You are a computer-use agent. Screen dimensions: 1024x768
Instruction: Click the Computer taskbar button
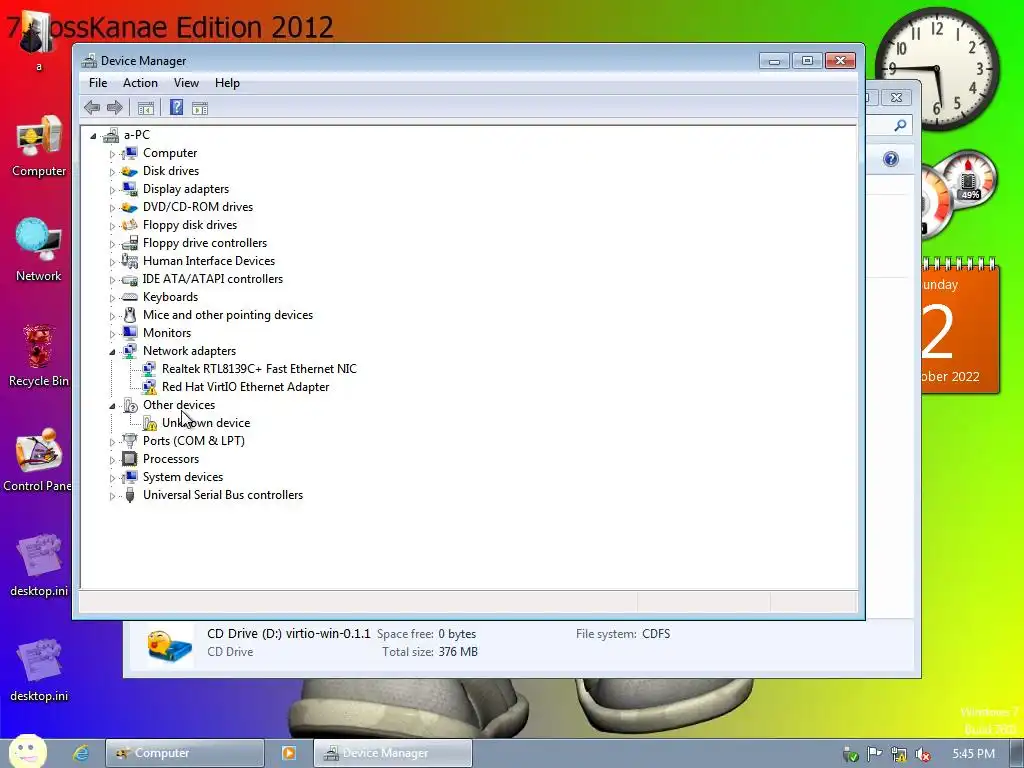[185, 753]
